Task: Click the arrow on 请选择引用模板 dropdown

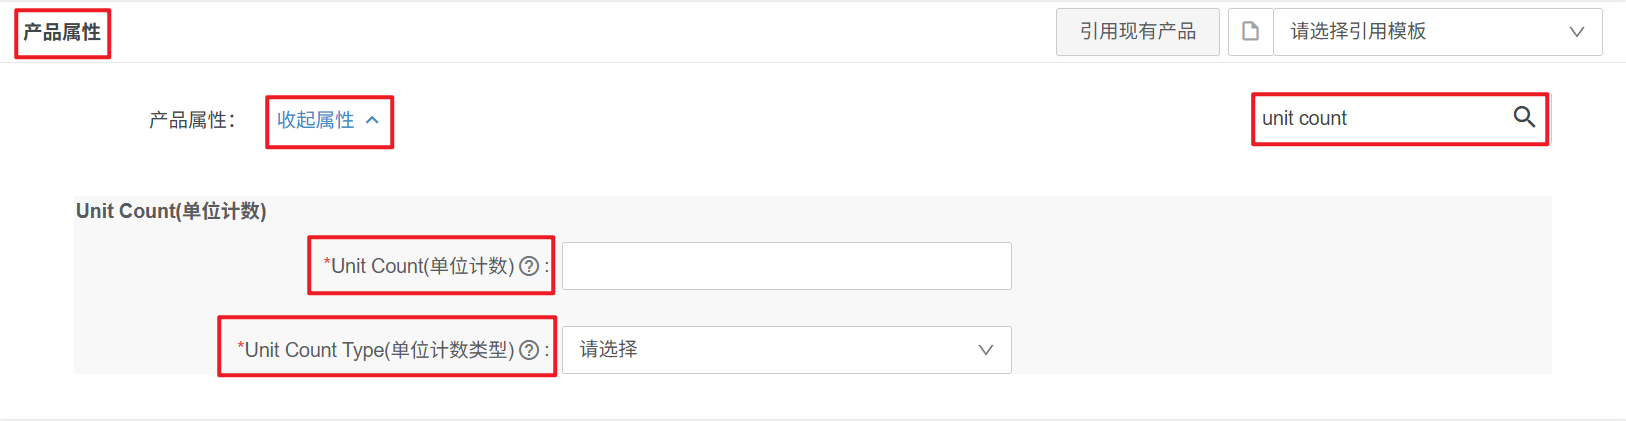Action: (x=1577, y=32)
